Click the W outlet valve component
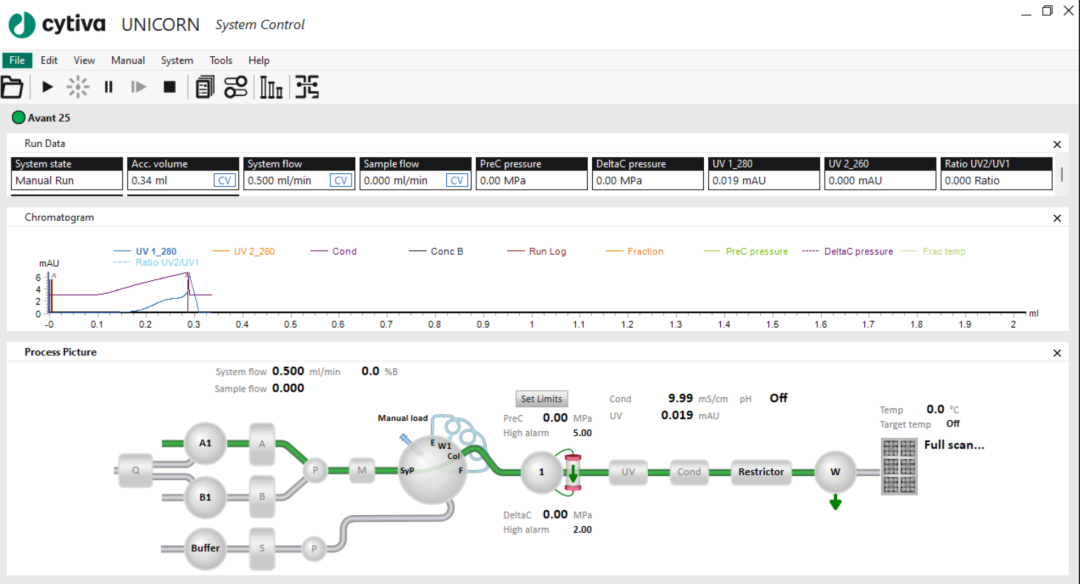This screenshot has height=584, width=1080. 835,472
